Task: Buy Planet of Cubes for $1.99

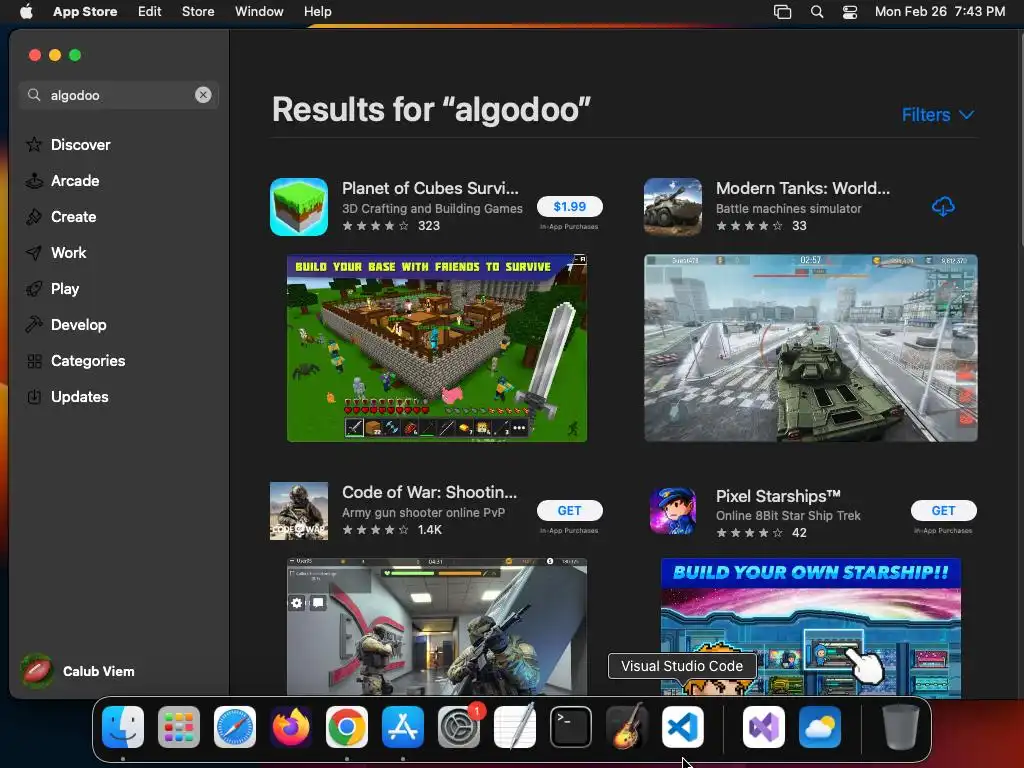Action: tap(569, 206)
